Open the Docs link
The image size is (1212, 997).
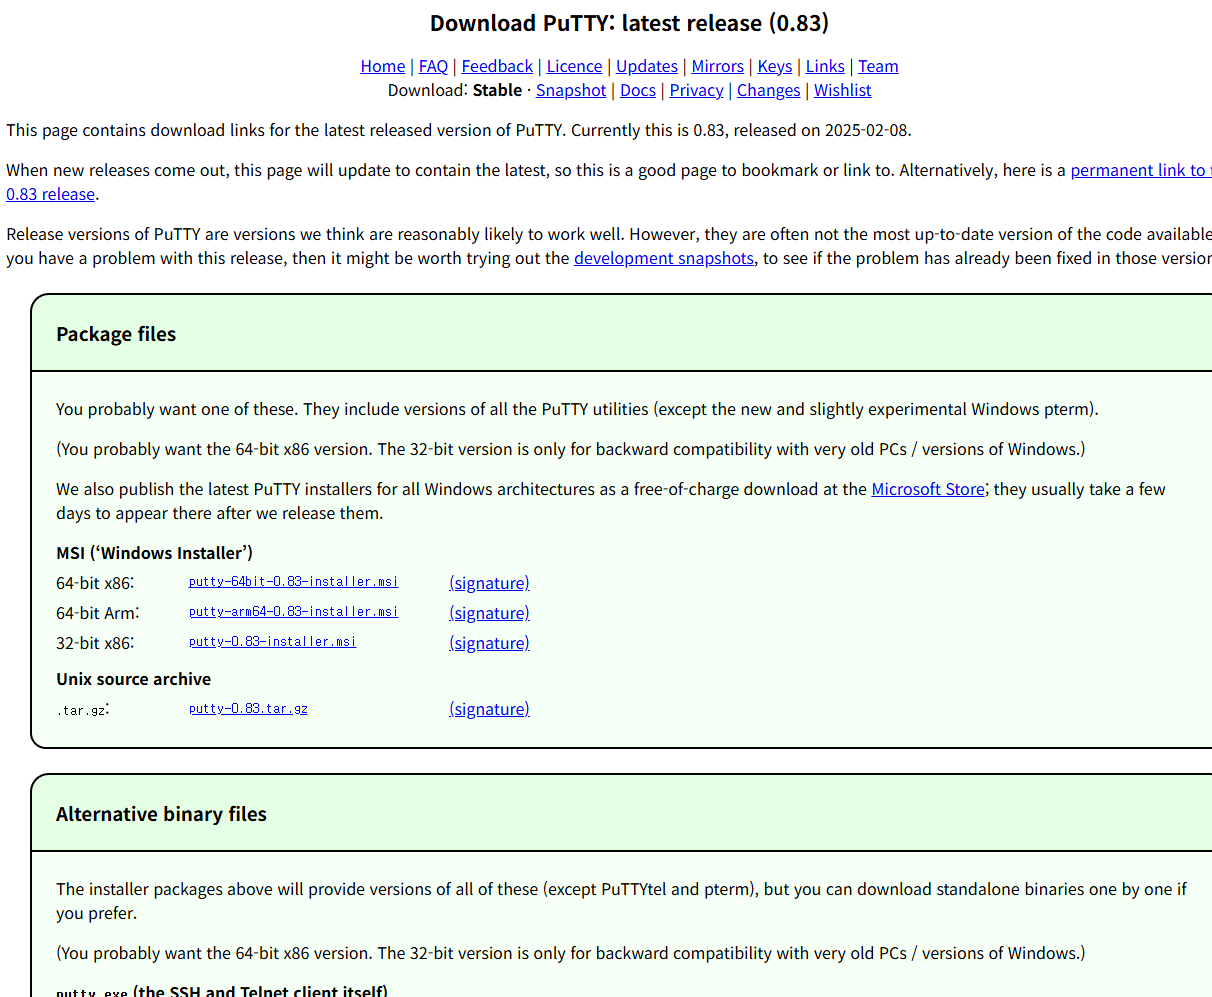click(638, 90)
